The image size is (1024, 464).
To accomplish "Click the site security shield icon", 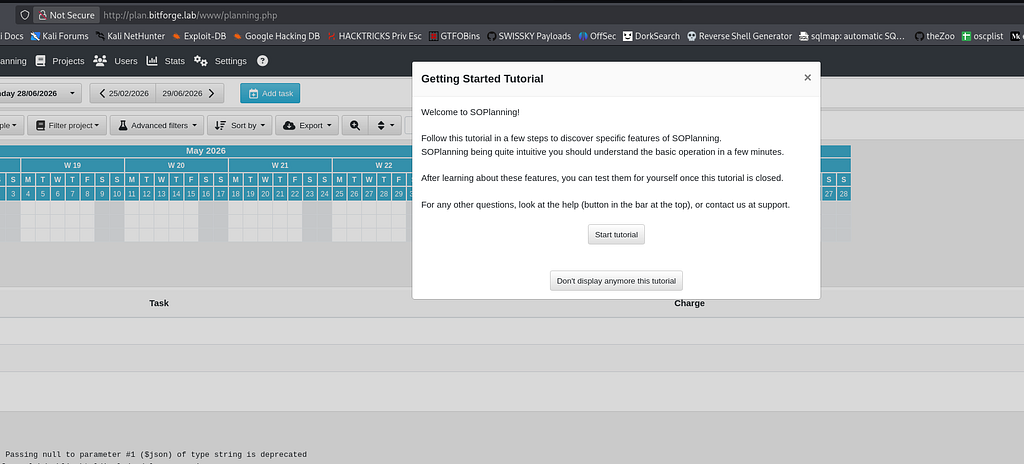I will pos(25,15).
